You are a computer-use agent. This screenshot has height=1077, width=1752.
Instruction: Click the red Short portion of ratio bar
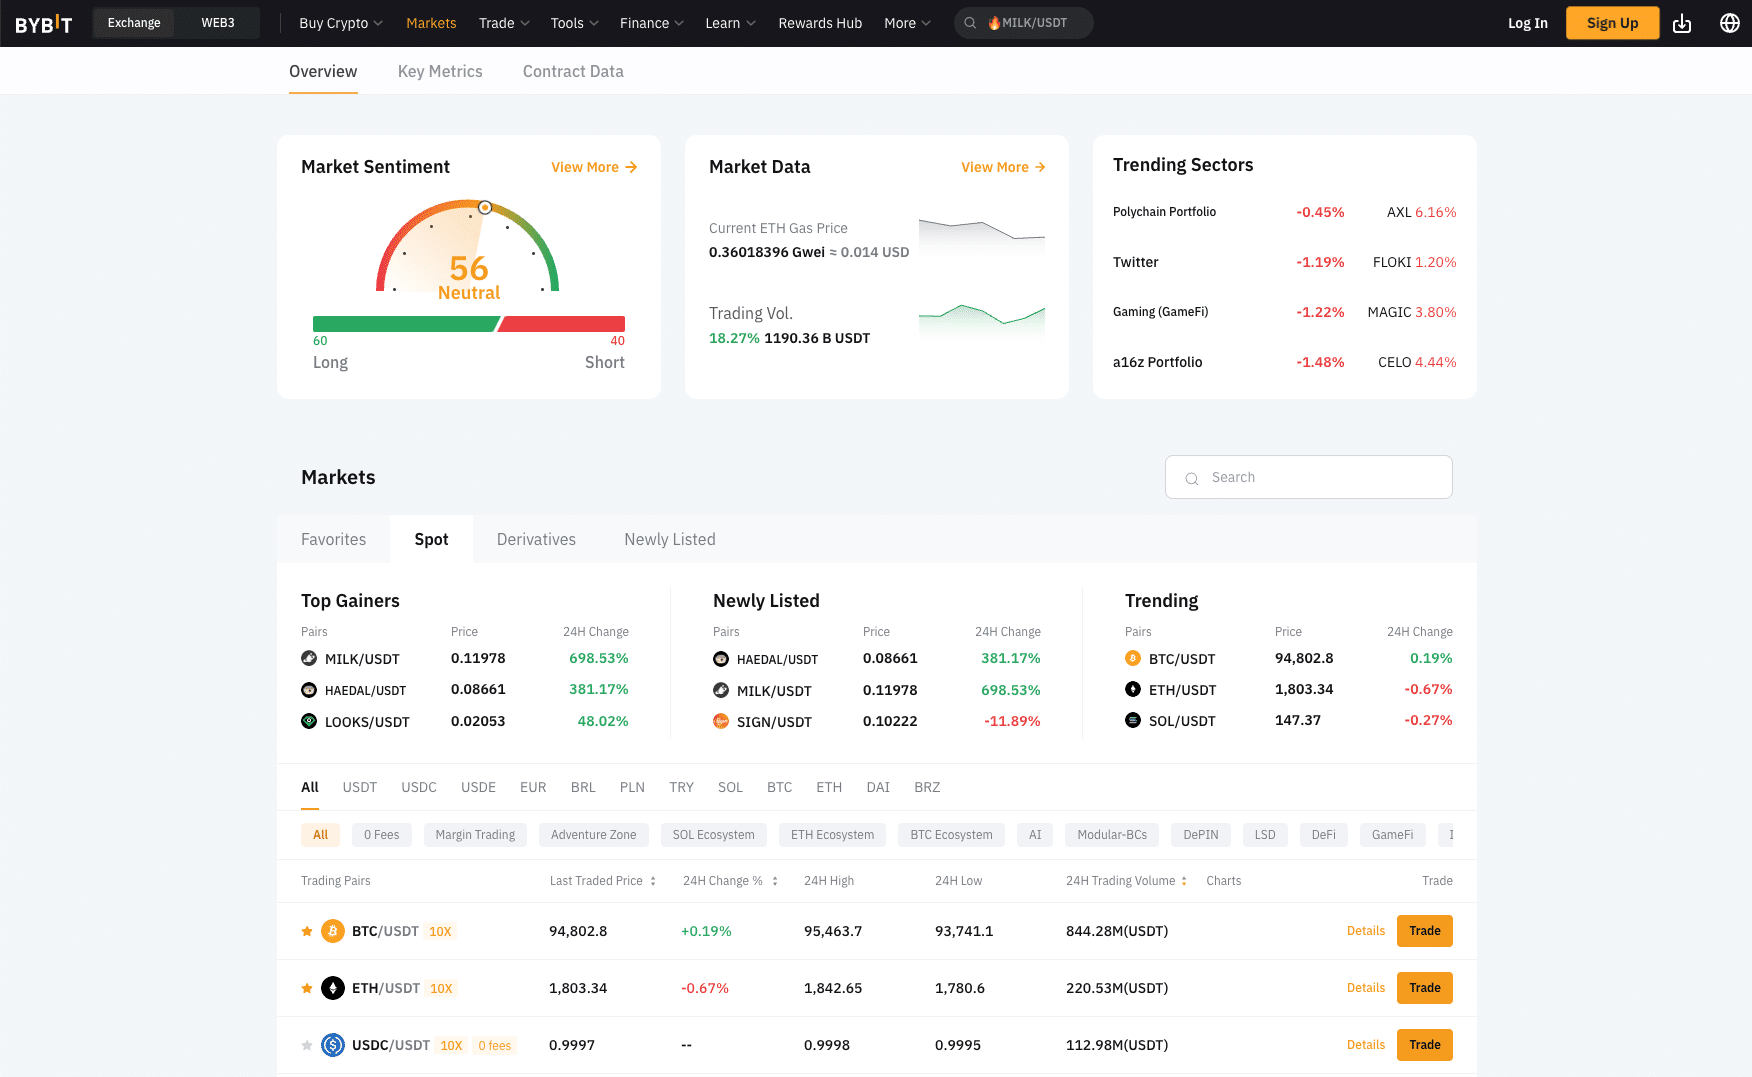(x=562, y=324)
